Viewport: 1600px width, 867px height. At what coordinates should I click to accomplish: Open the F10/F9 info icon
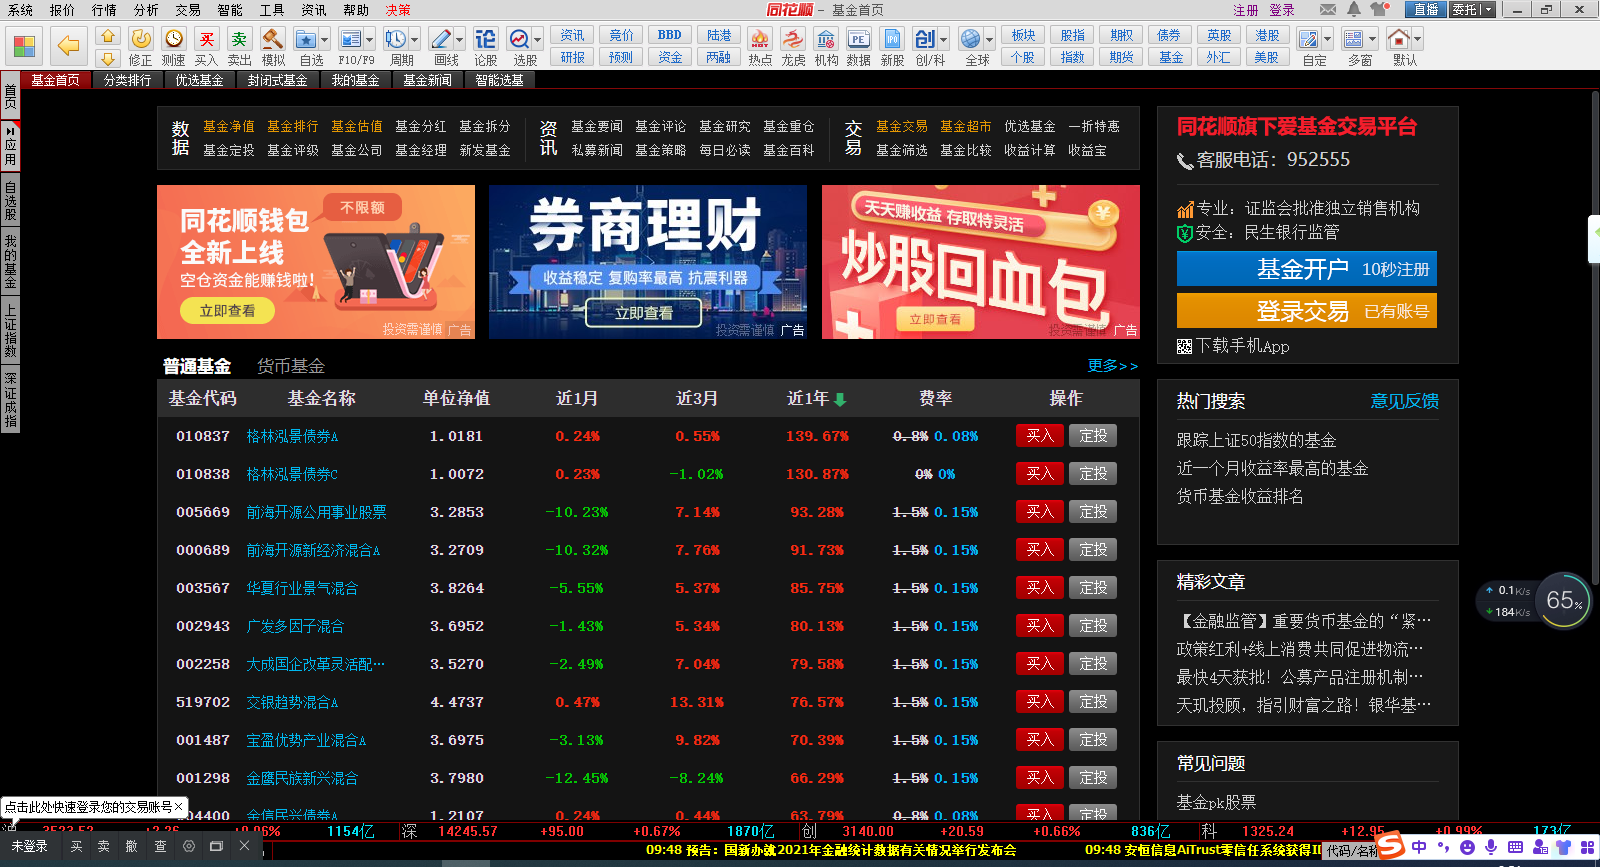[x=350, y=39]
